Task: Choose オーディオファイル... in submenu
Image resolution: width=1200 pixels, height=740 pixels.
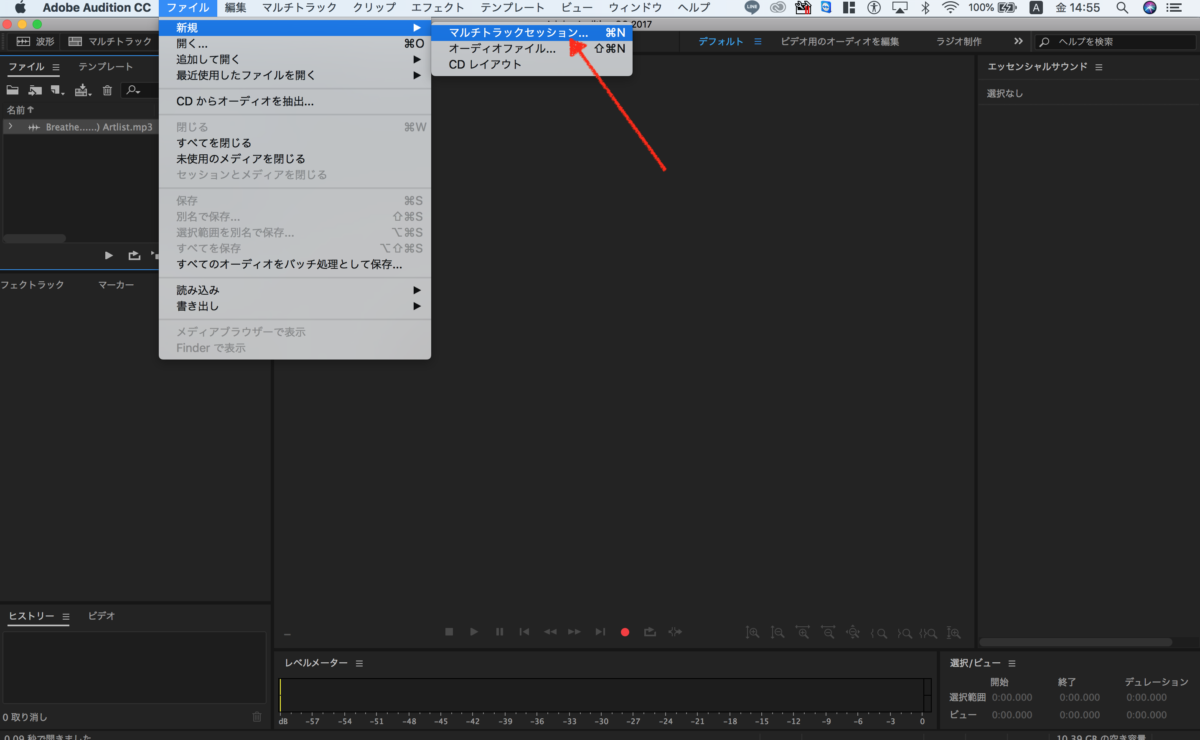Action: [531, 48]
